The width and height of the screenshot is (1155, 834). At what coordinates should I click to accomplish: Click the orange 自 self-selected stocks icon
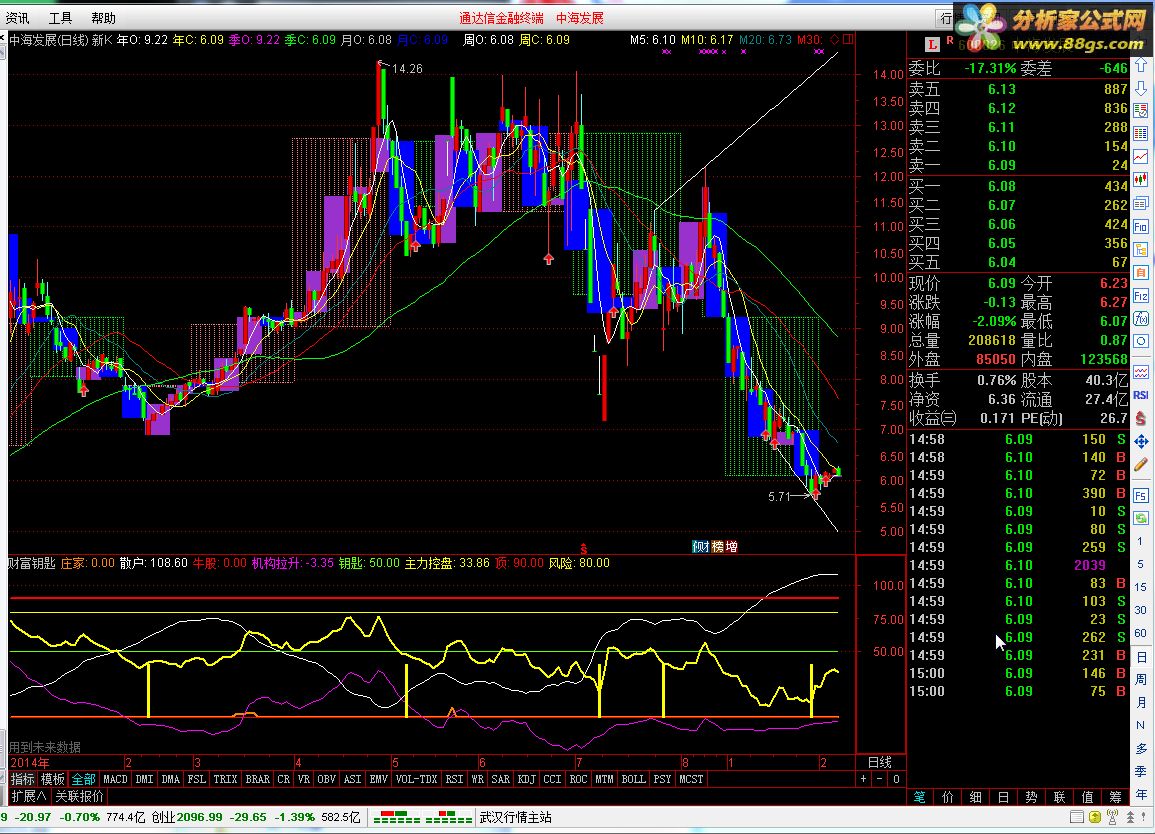click(1141, 272)
